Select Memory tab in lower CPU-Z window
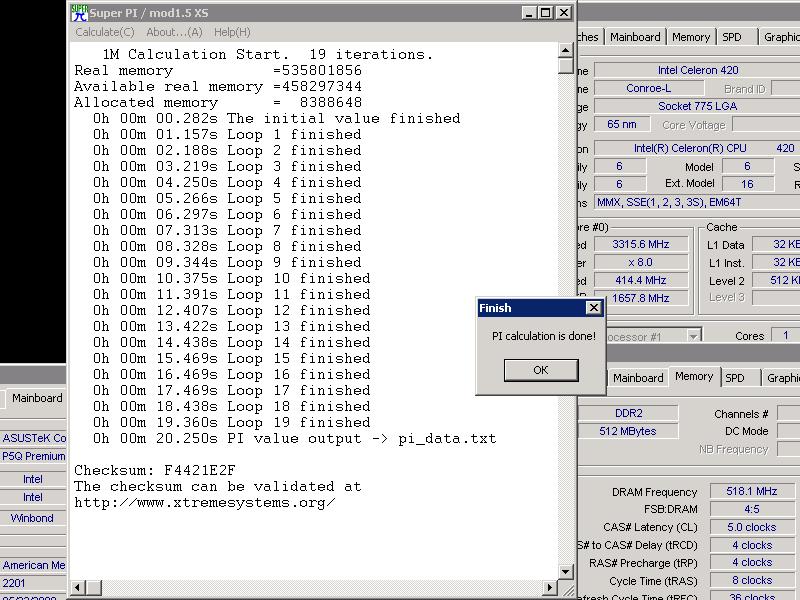Screen dimensions: 800x600 pos(694,377)
